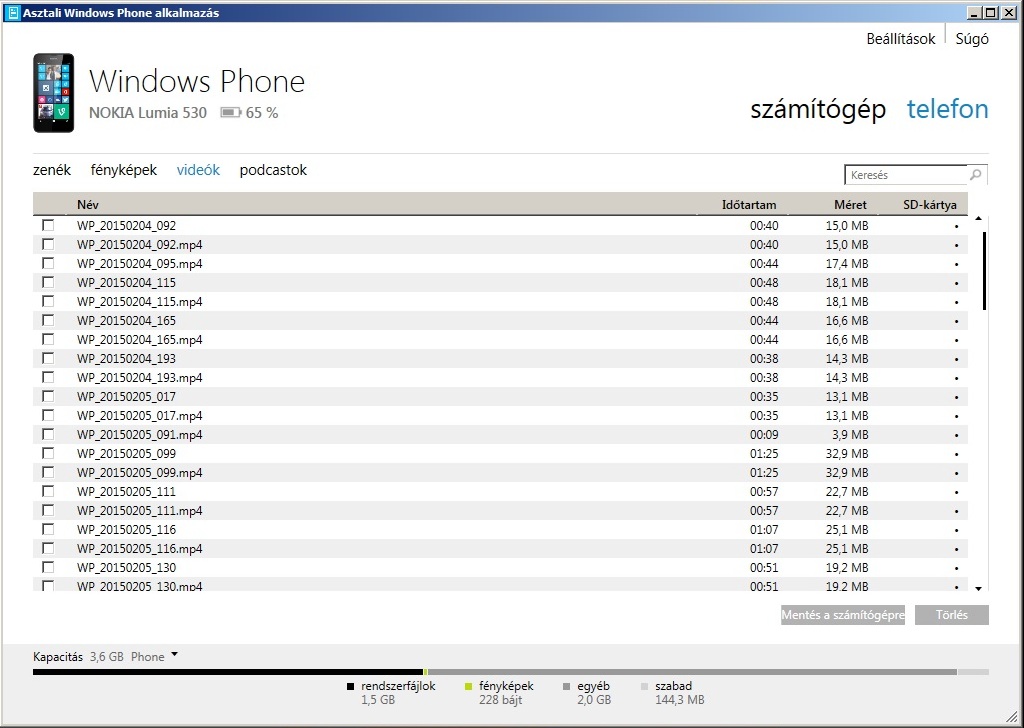This screenshot has width=1024, height=728.
Task: Click the gray egyéb legend swatch
Action: pos(566,686)
